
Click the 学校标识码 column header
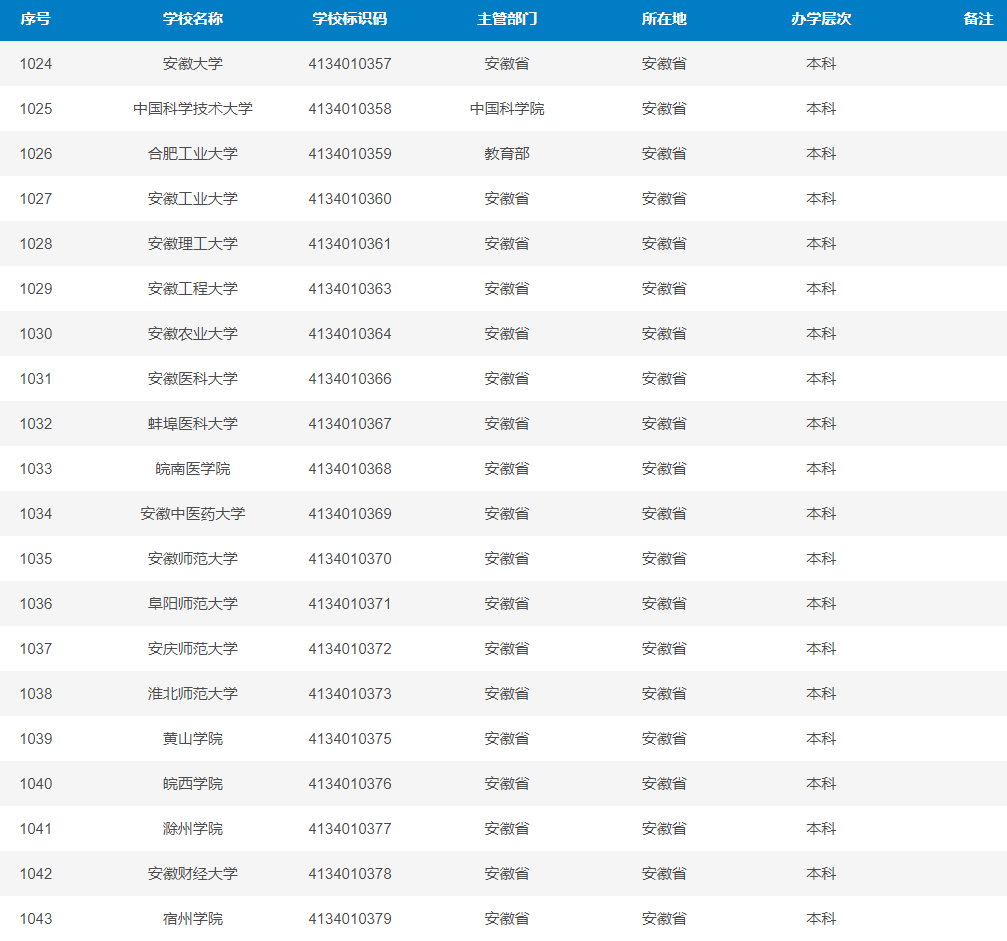tap(350, 19)
